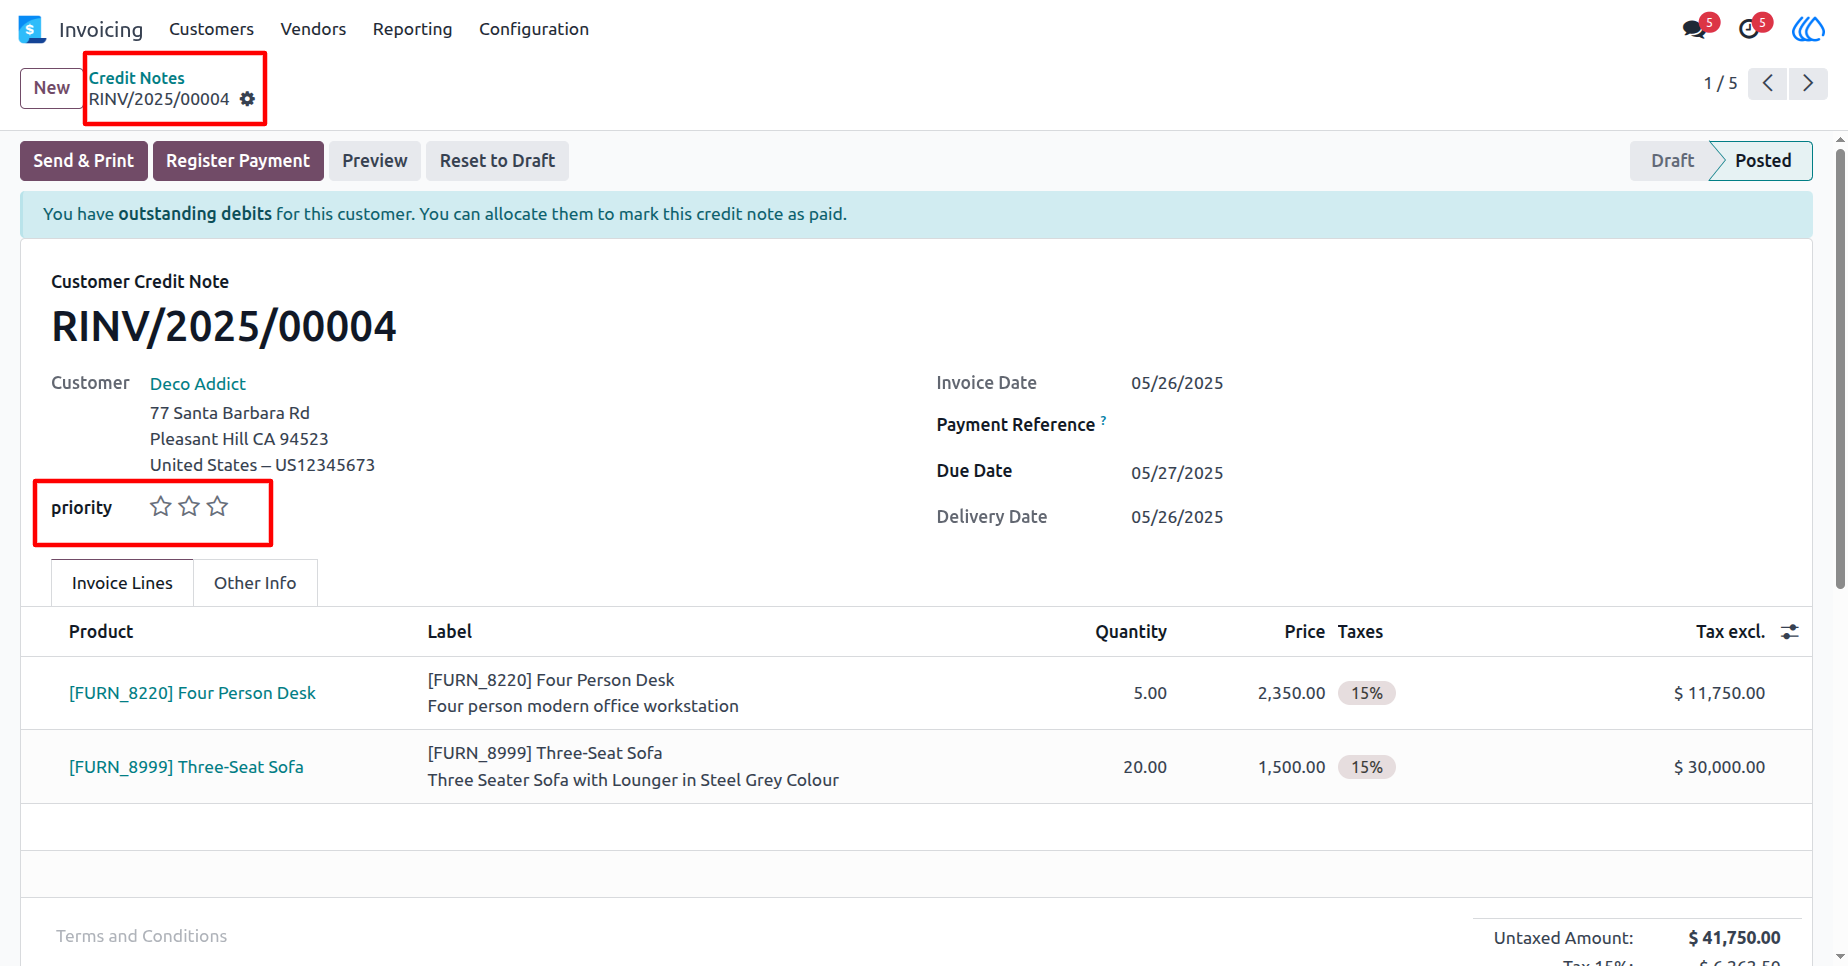Open the chat messages icon
Viewport: 1848px width, 966px height.
coord(1694,29)
